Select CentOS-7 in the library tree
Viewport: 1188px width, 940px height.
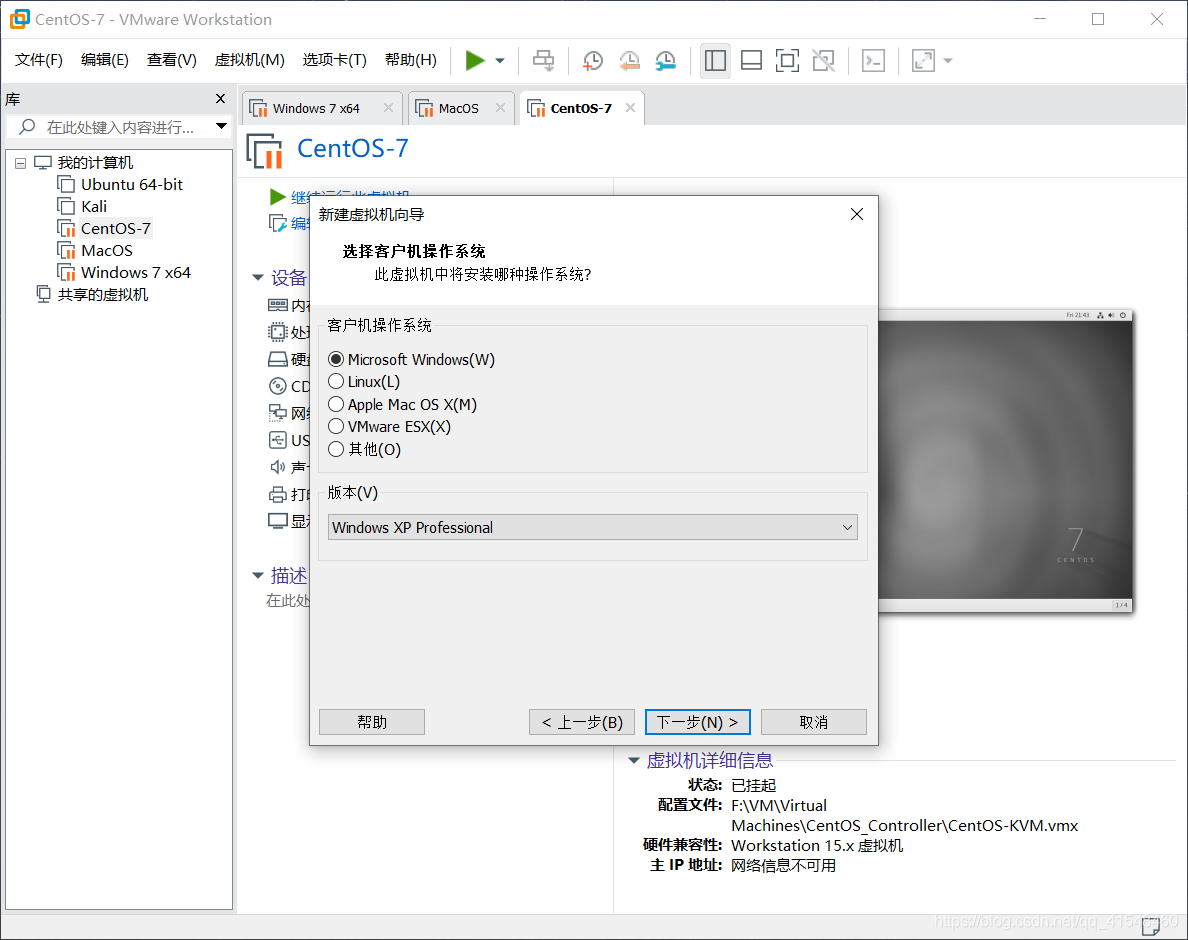pyautogui.click(x=115, y=228)
